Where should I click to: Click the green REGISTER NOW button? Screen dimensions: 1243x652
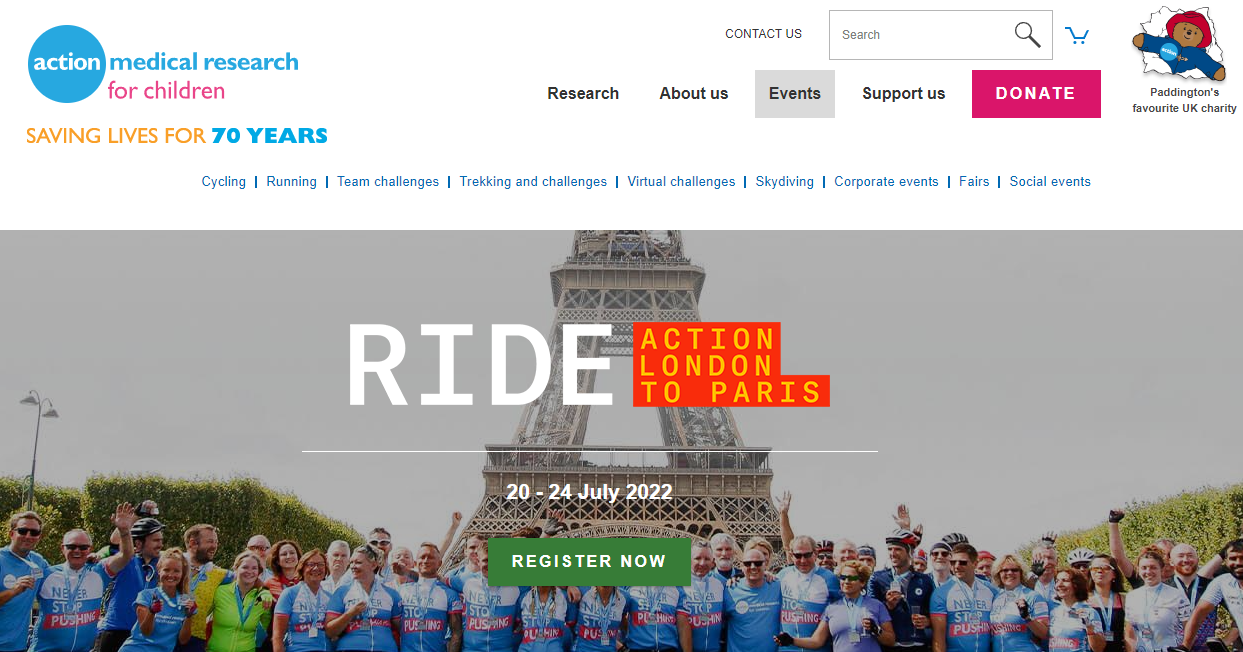(x=589, y=561)
